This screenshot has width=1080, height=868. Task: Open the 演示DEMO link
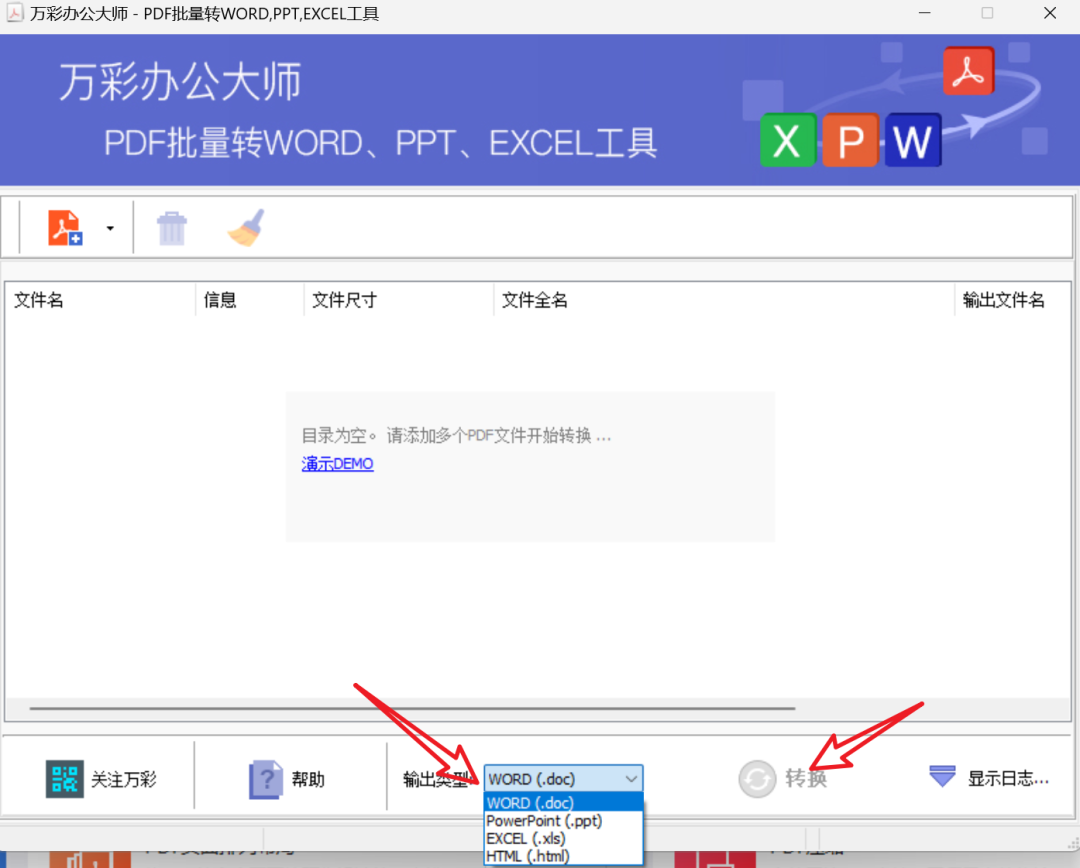click(x=337, y=463)
